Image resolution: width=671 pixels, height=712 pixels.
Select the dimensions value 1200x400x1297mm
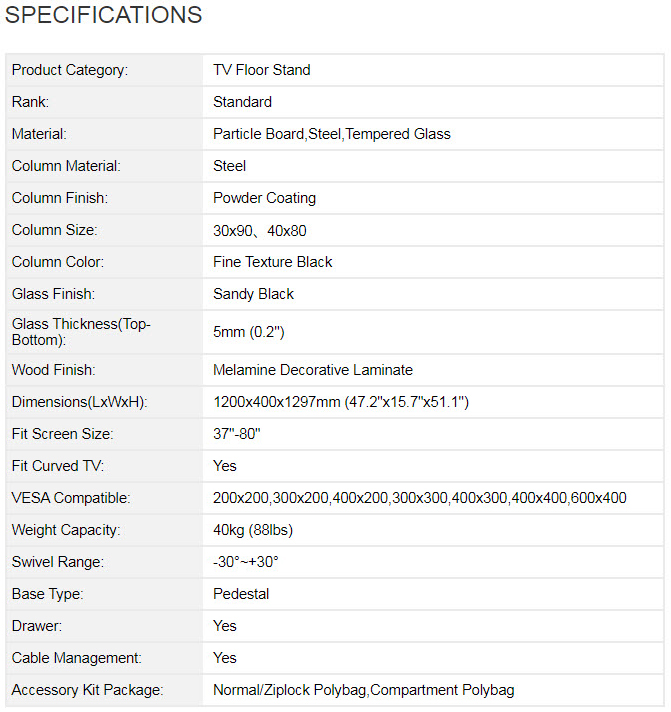point(341,402)
